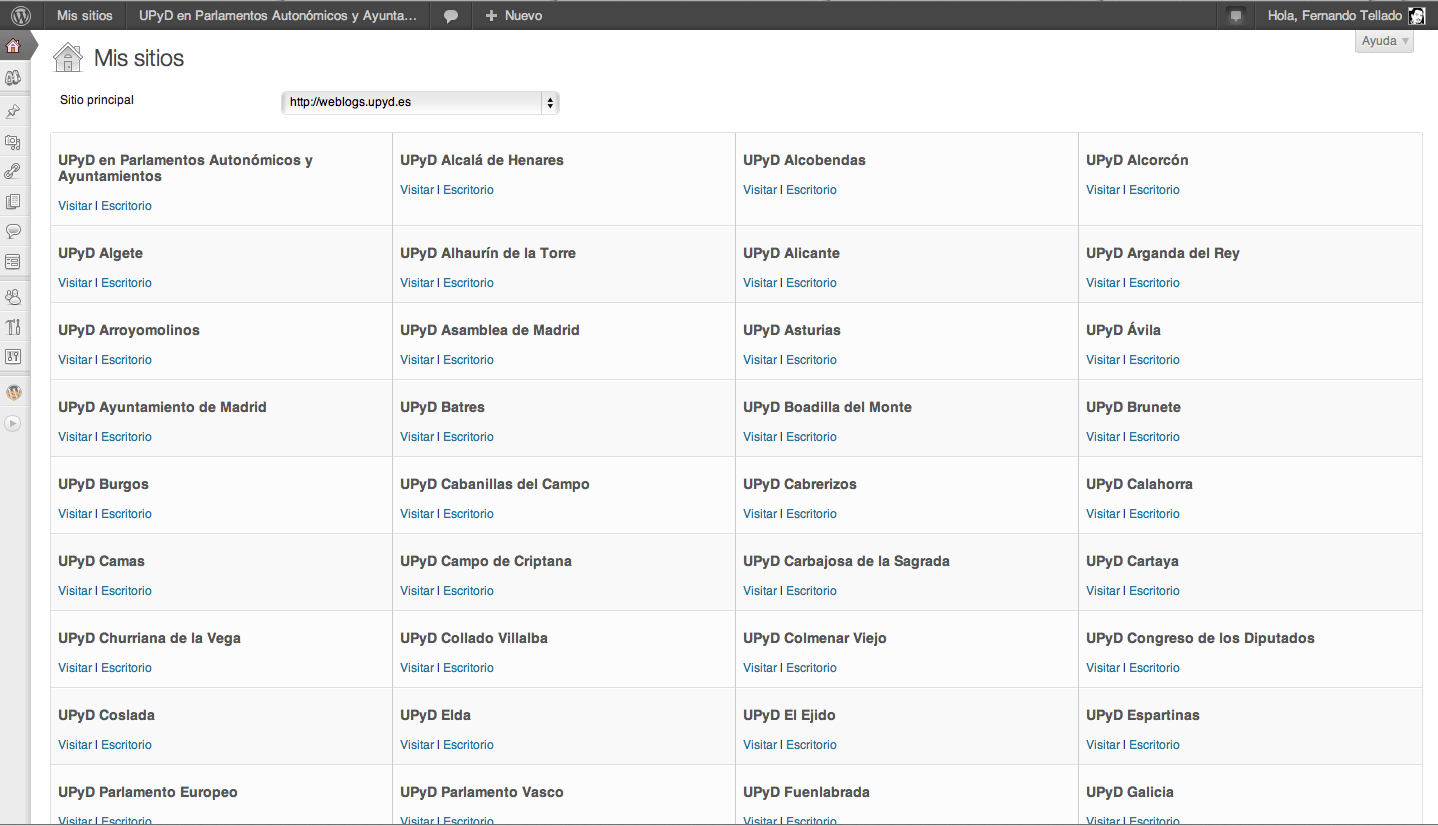Open Posts via the pushpin sidebar icon
Screen dimensions: 1438x826
click(x=13, y=111)
